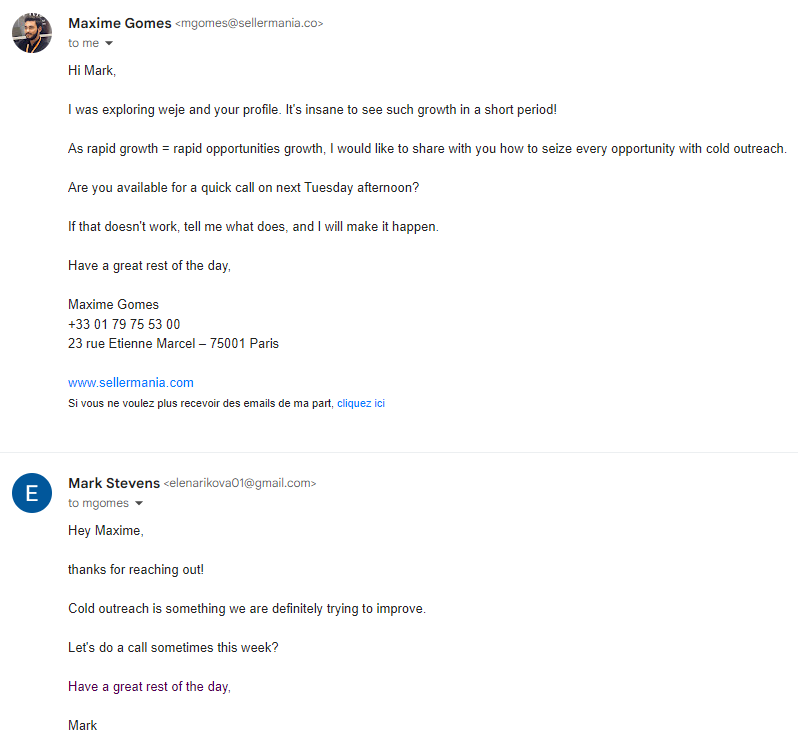Click the phone number +33 01 79 75 53 00
The image size is (798, 736).
[x=124, y=324]
